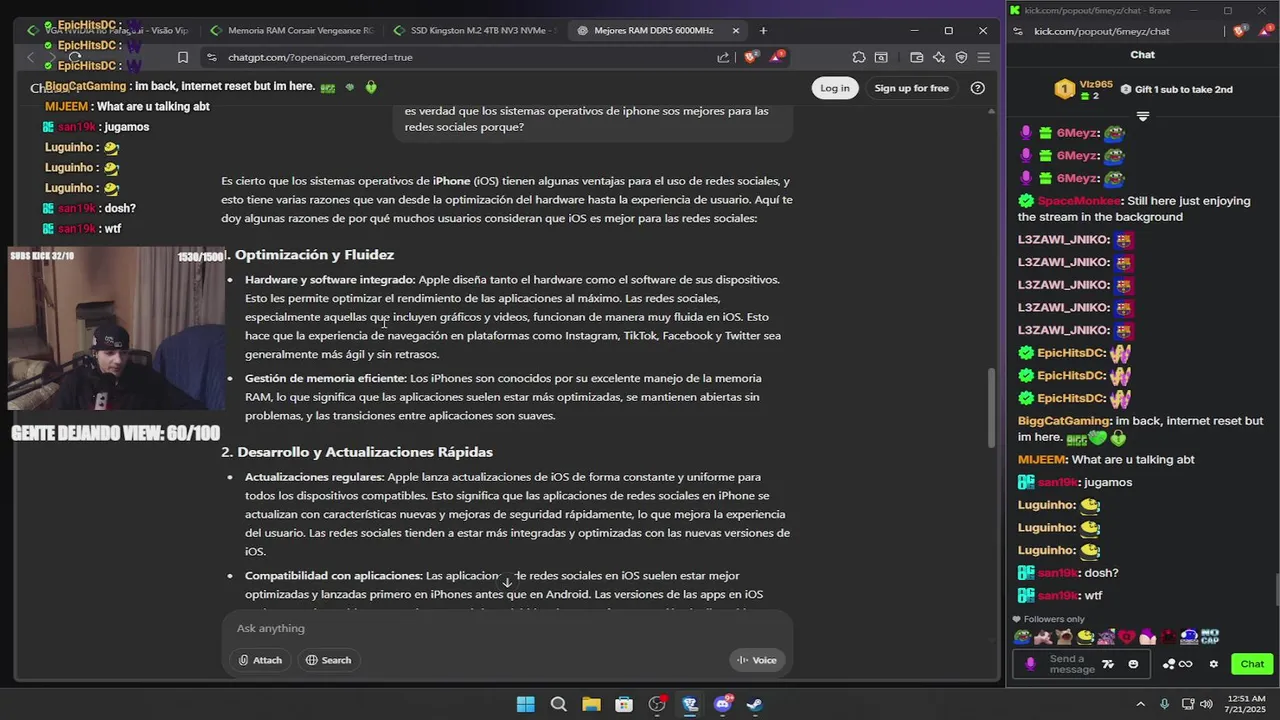Insert the NO CAP emote

[1210, 637]
